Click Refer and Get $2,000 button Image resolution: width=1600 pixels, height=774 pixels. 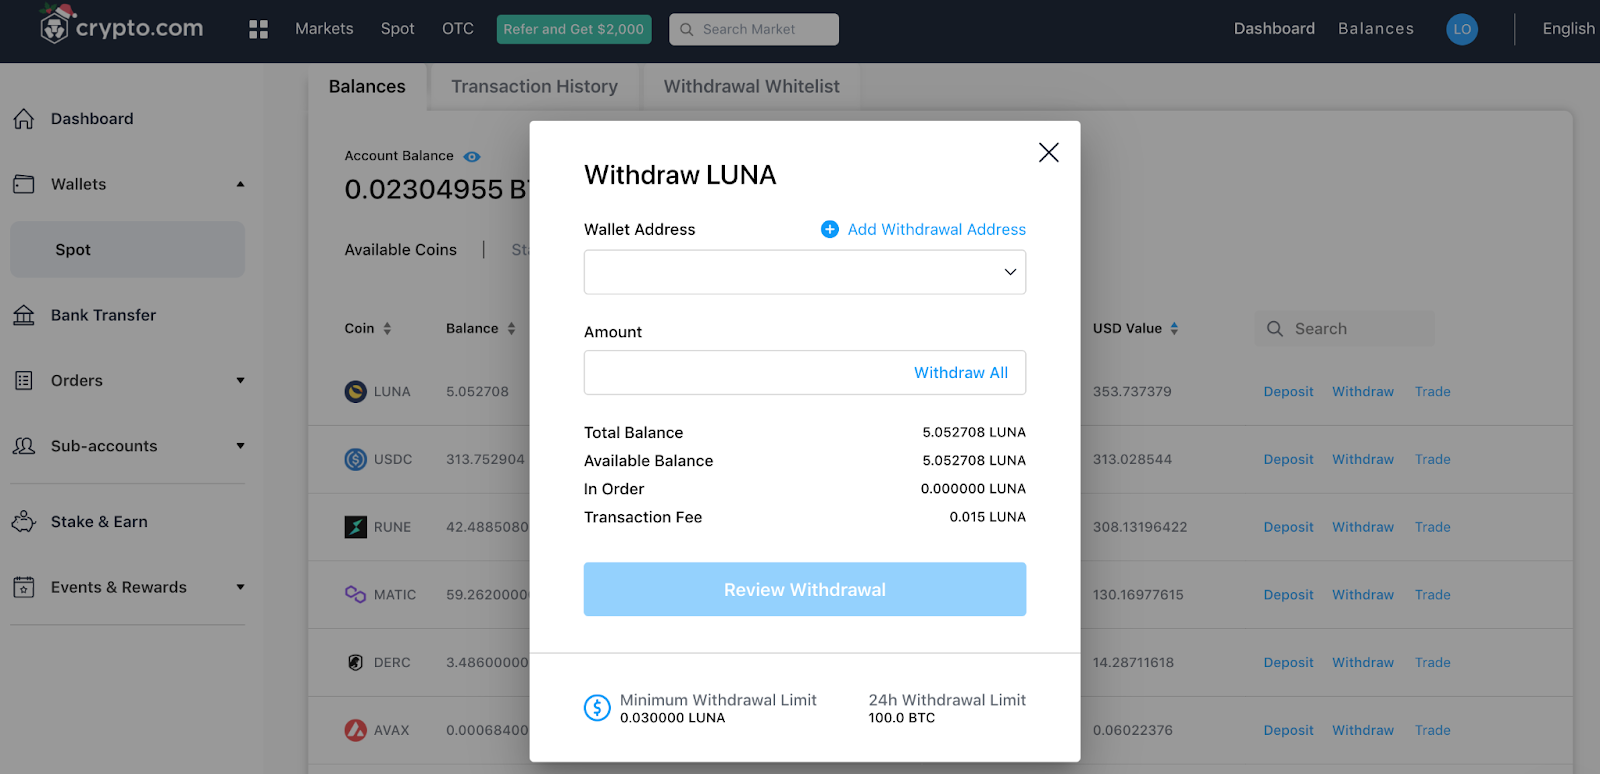point(574,29)
